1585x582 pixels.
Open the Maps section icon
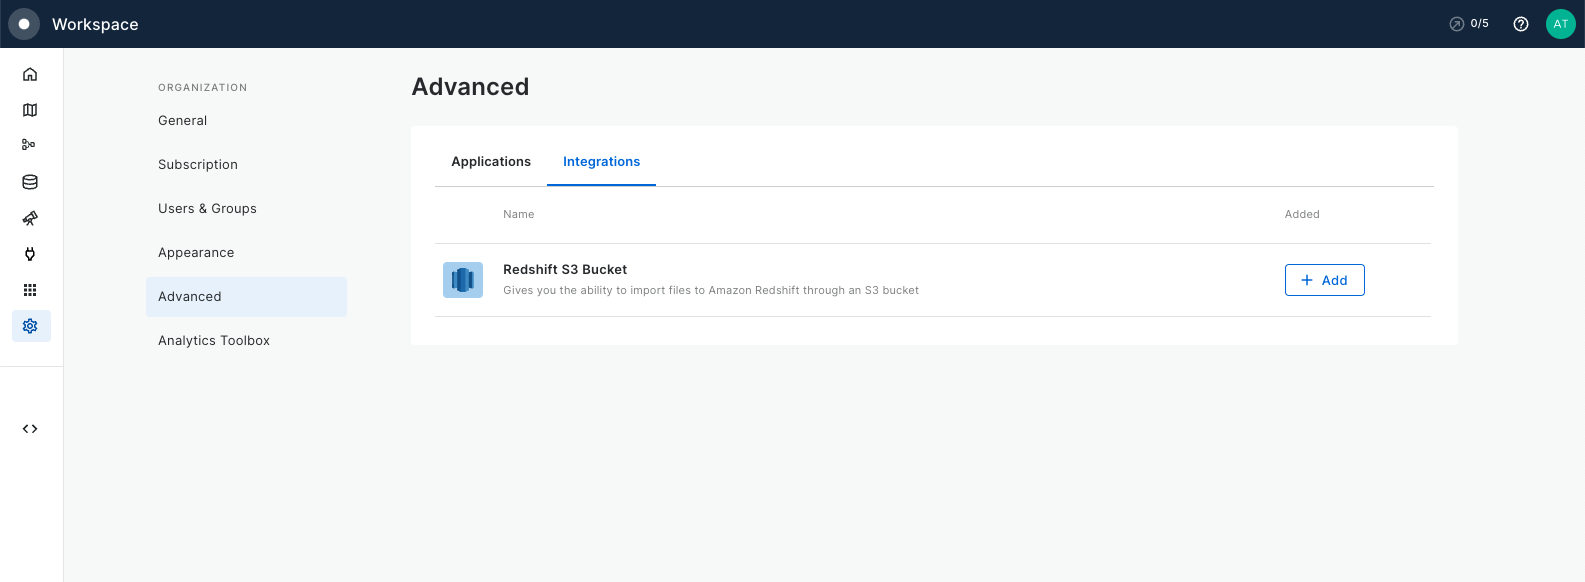30,110
